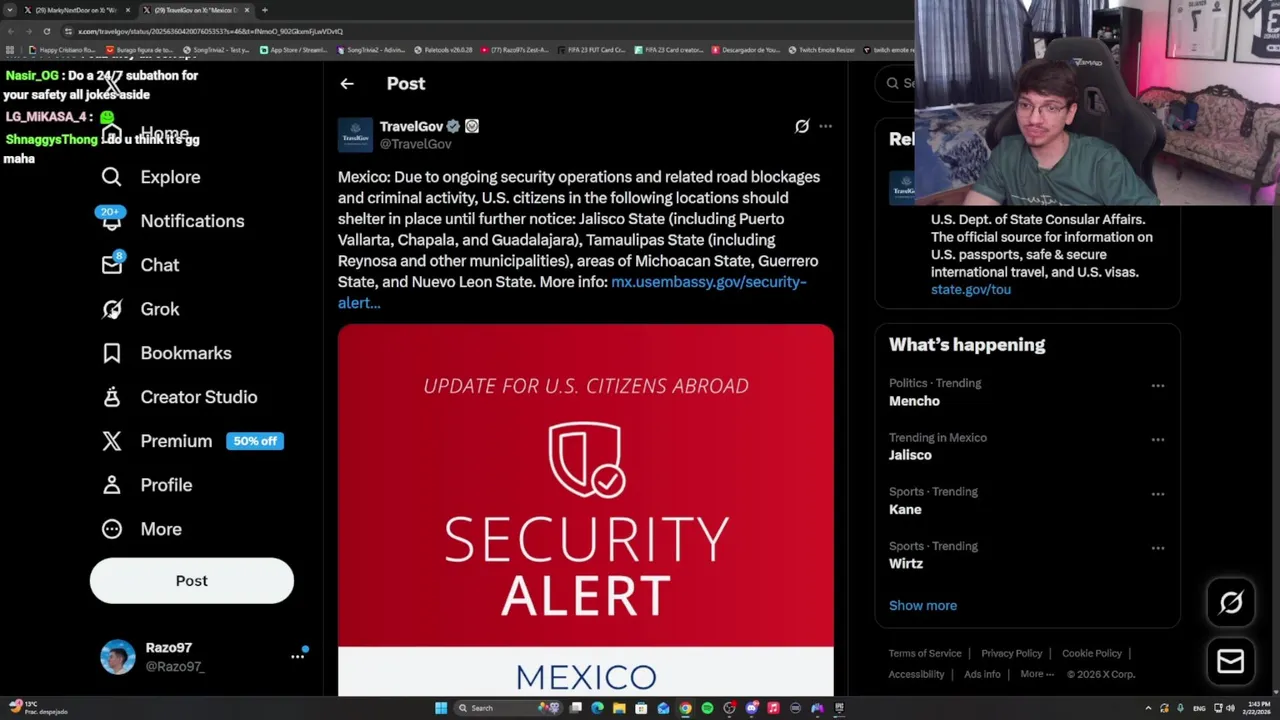Open Cookie Policy footer link
Image resolution: width=1280 pixels, height=720 pixels.
(1091, 654)
